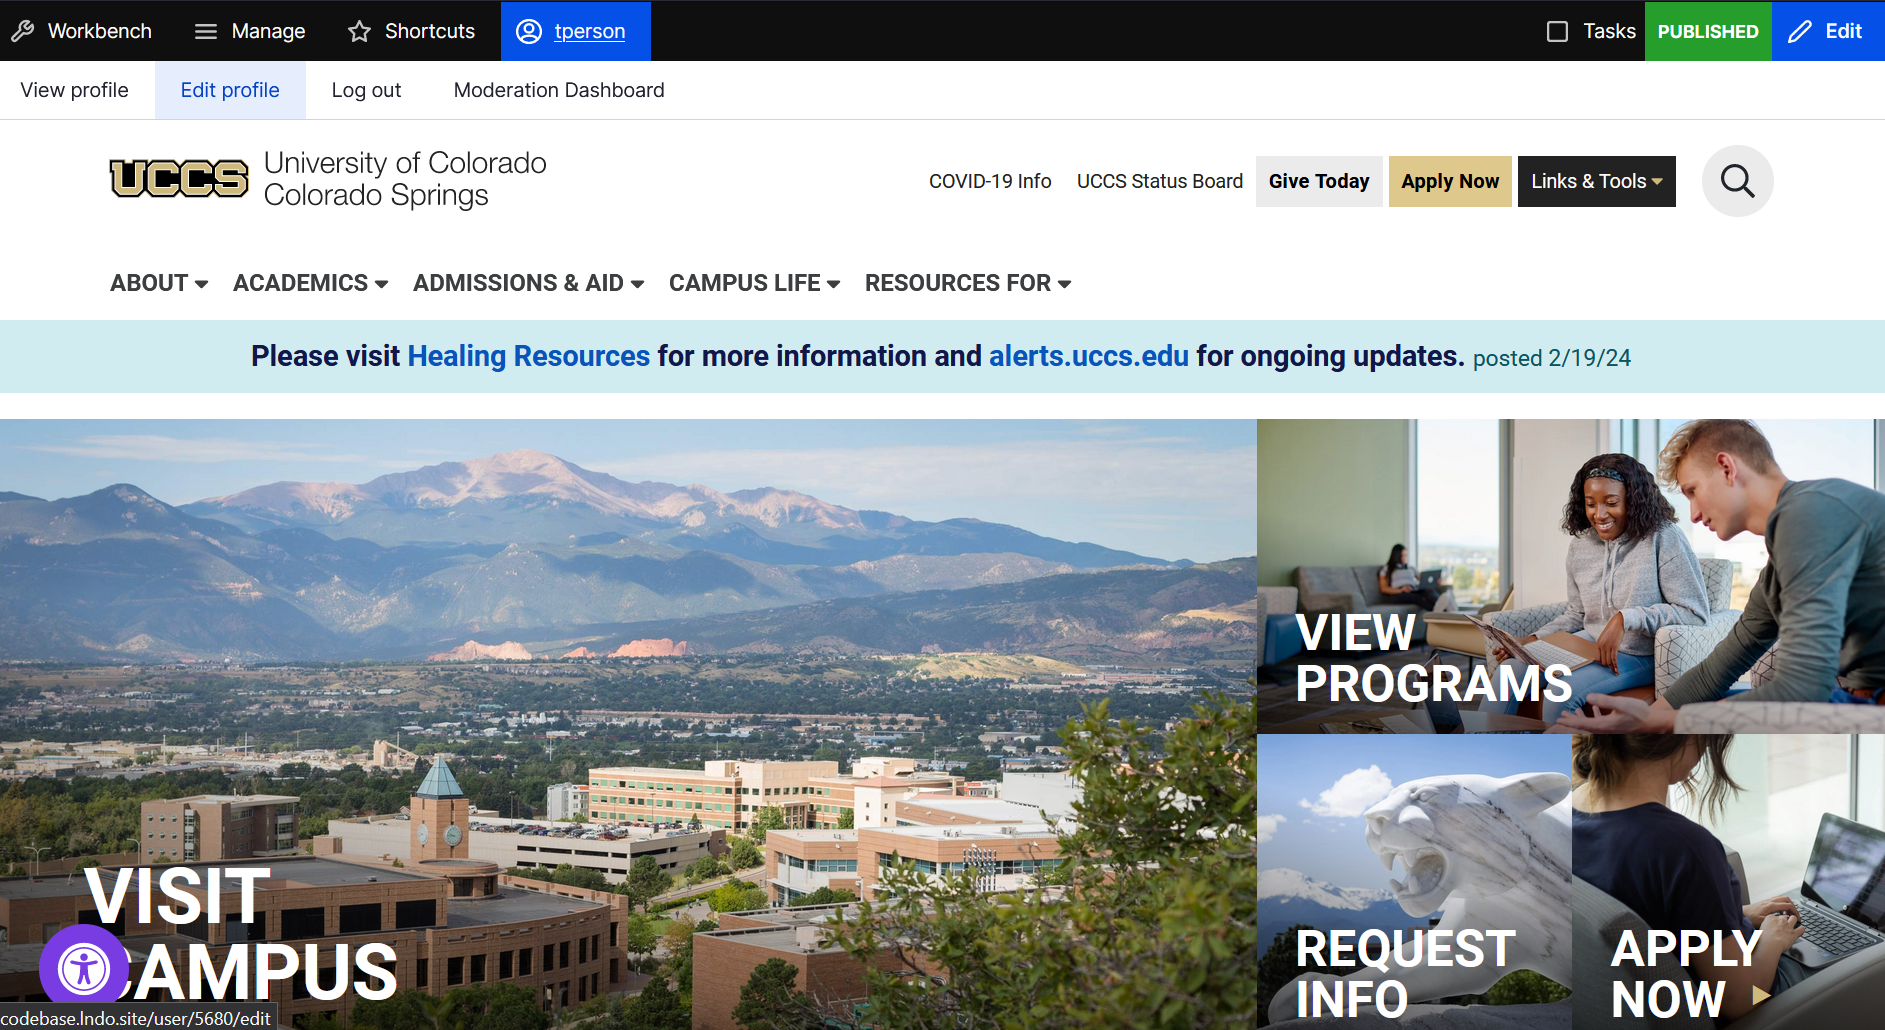This screenshot has width=1885, height=1030.
Task: Open the COVID-19 Info link
Action: (990, 181)
